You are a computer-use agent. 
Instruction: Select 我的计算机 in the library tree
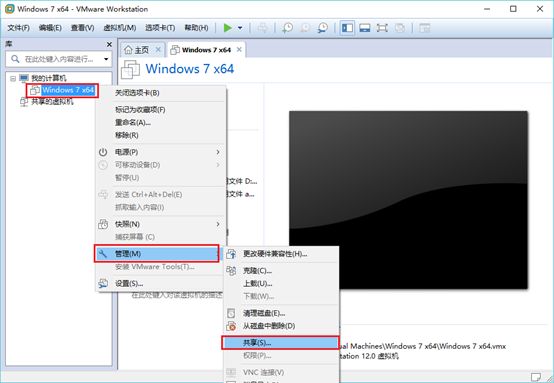(x=48, y=78)
